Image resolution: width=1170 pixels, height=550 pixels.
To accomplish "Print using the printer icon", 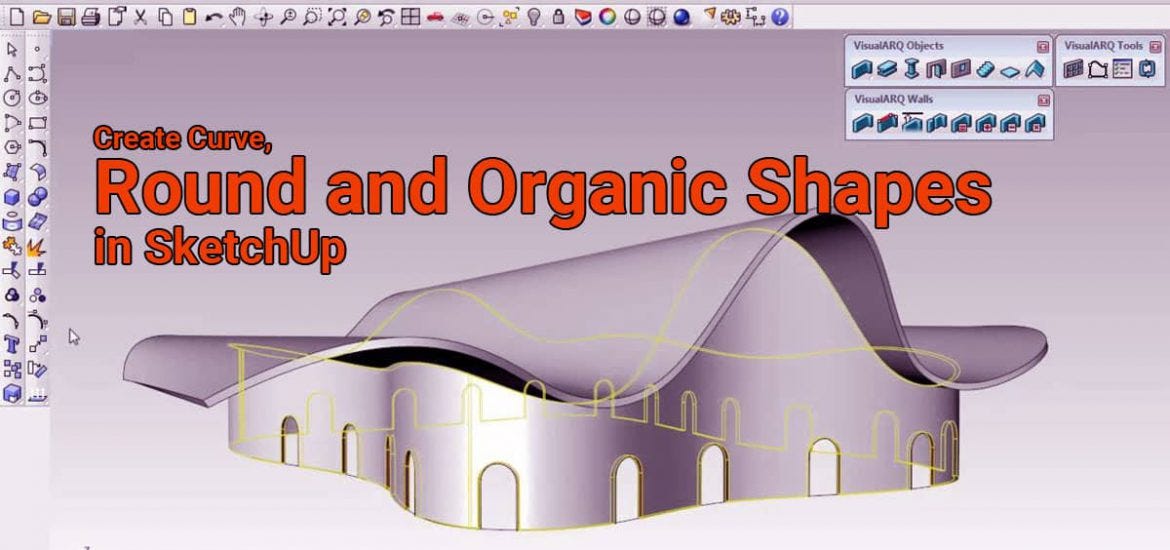I will 90,17.
